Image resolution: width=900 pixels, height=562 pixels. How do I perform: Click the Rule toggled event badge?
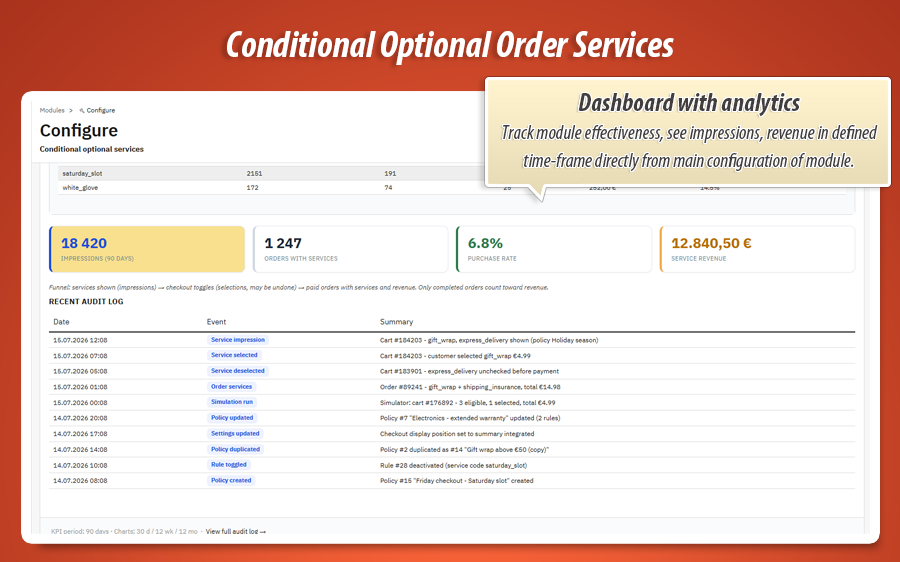pos(228,465)
